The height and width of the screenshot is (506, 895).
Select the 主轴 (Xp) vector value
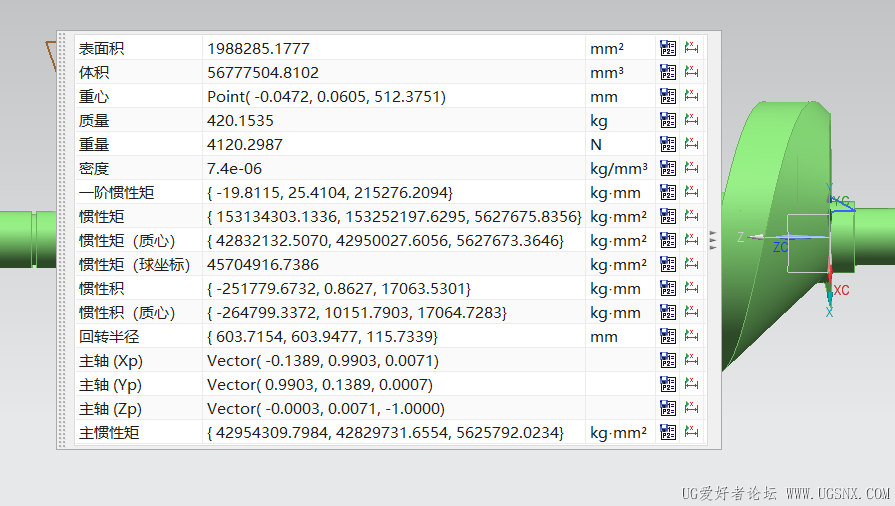tap(322, 361)
